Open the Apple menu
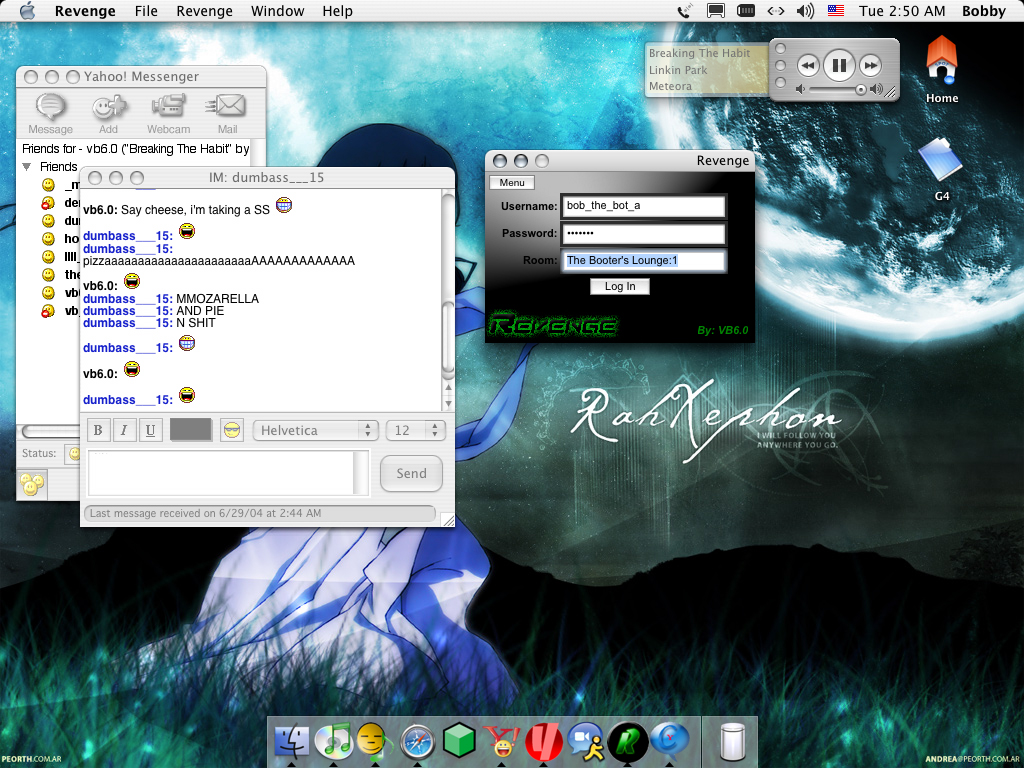The width and height of the screenshot is (1024, 768). (27, 10)
